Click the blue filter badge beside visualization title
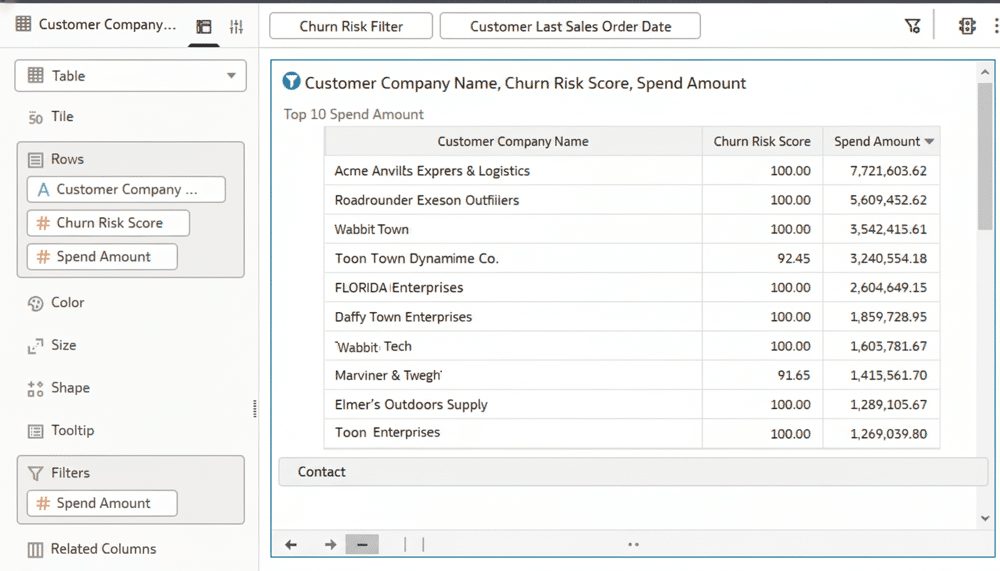 tap(292, 82)
